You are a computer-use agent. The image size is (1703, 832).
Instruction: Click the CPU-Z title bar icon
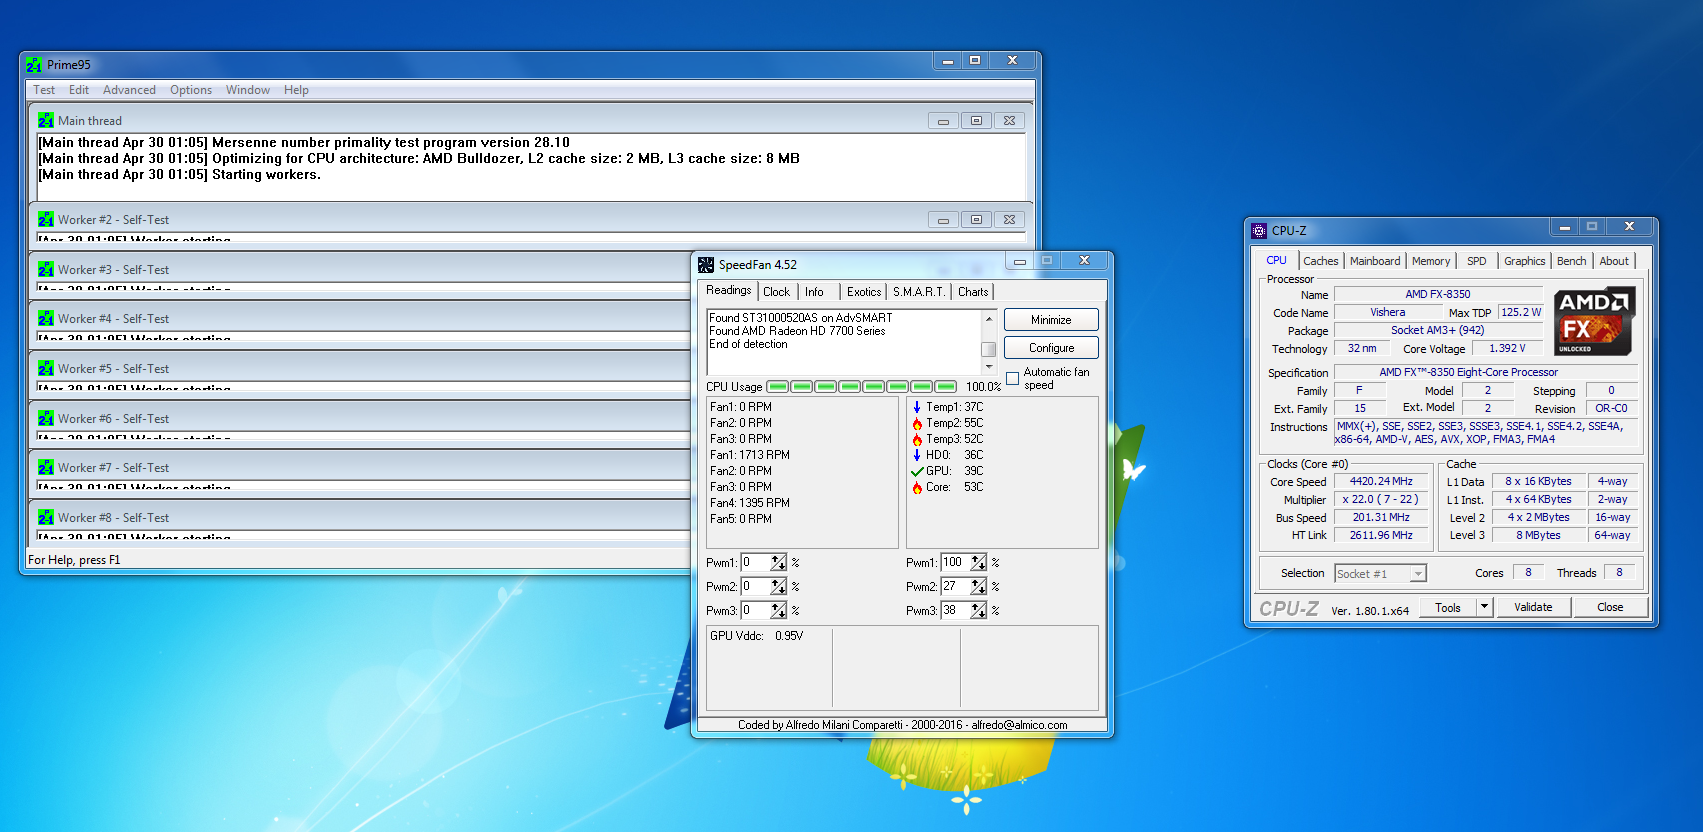tap(1259, 230)
